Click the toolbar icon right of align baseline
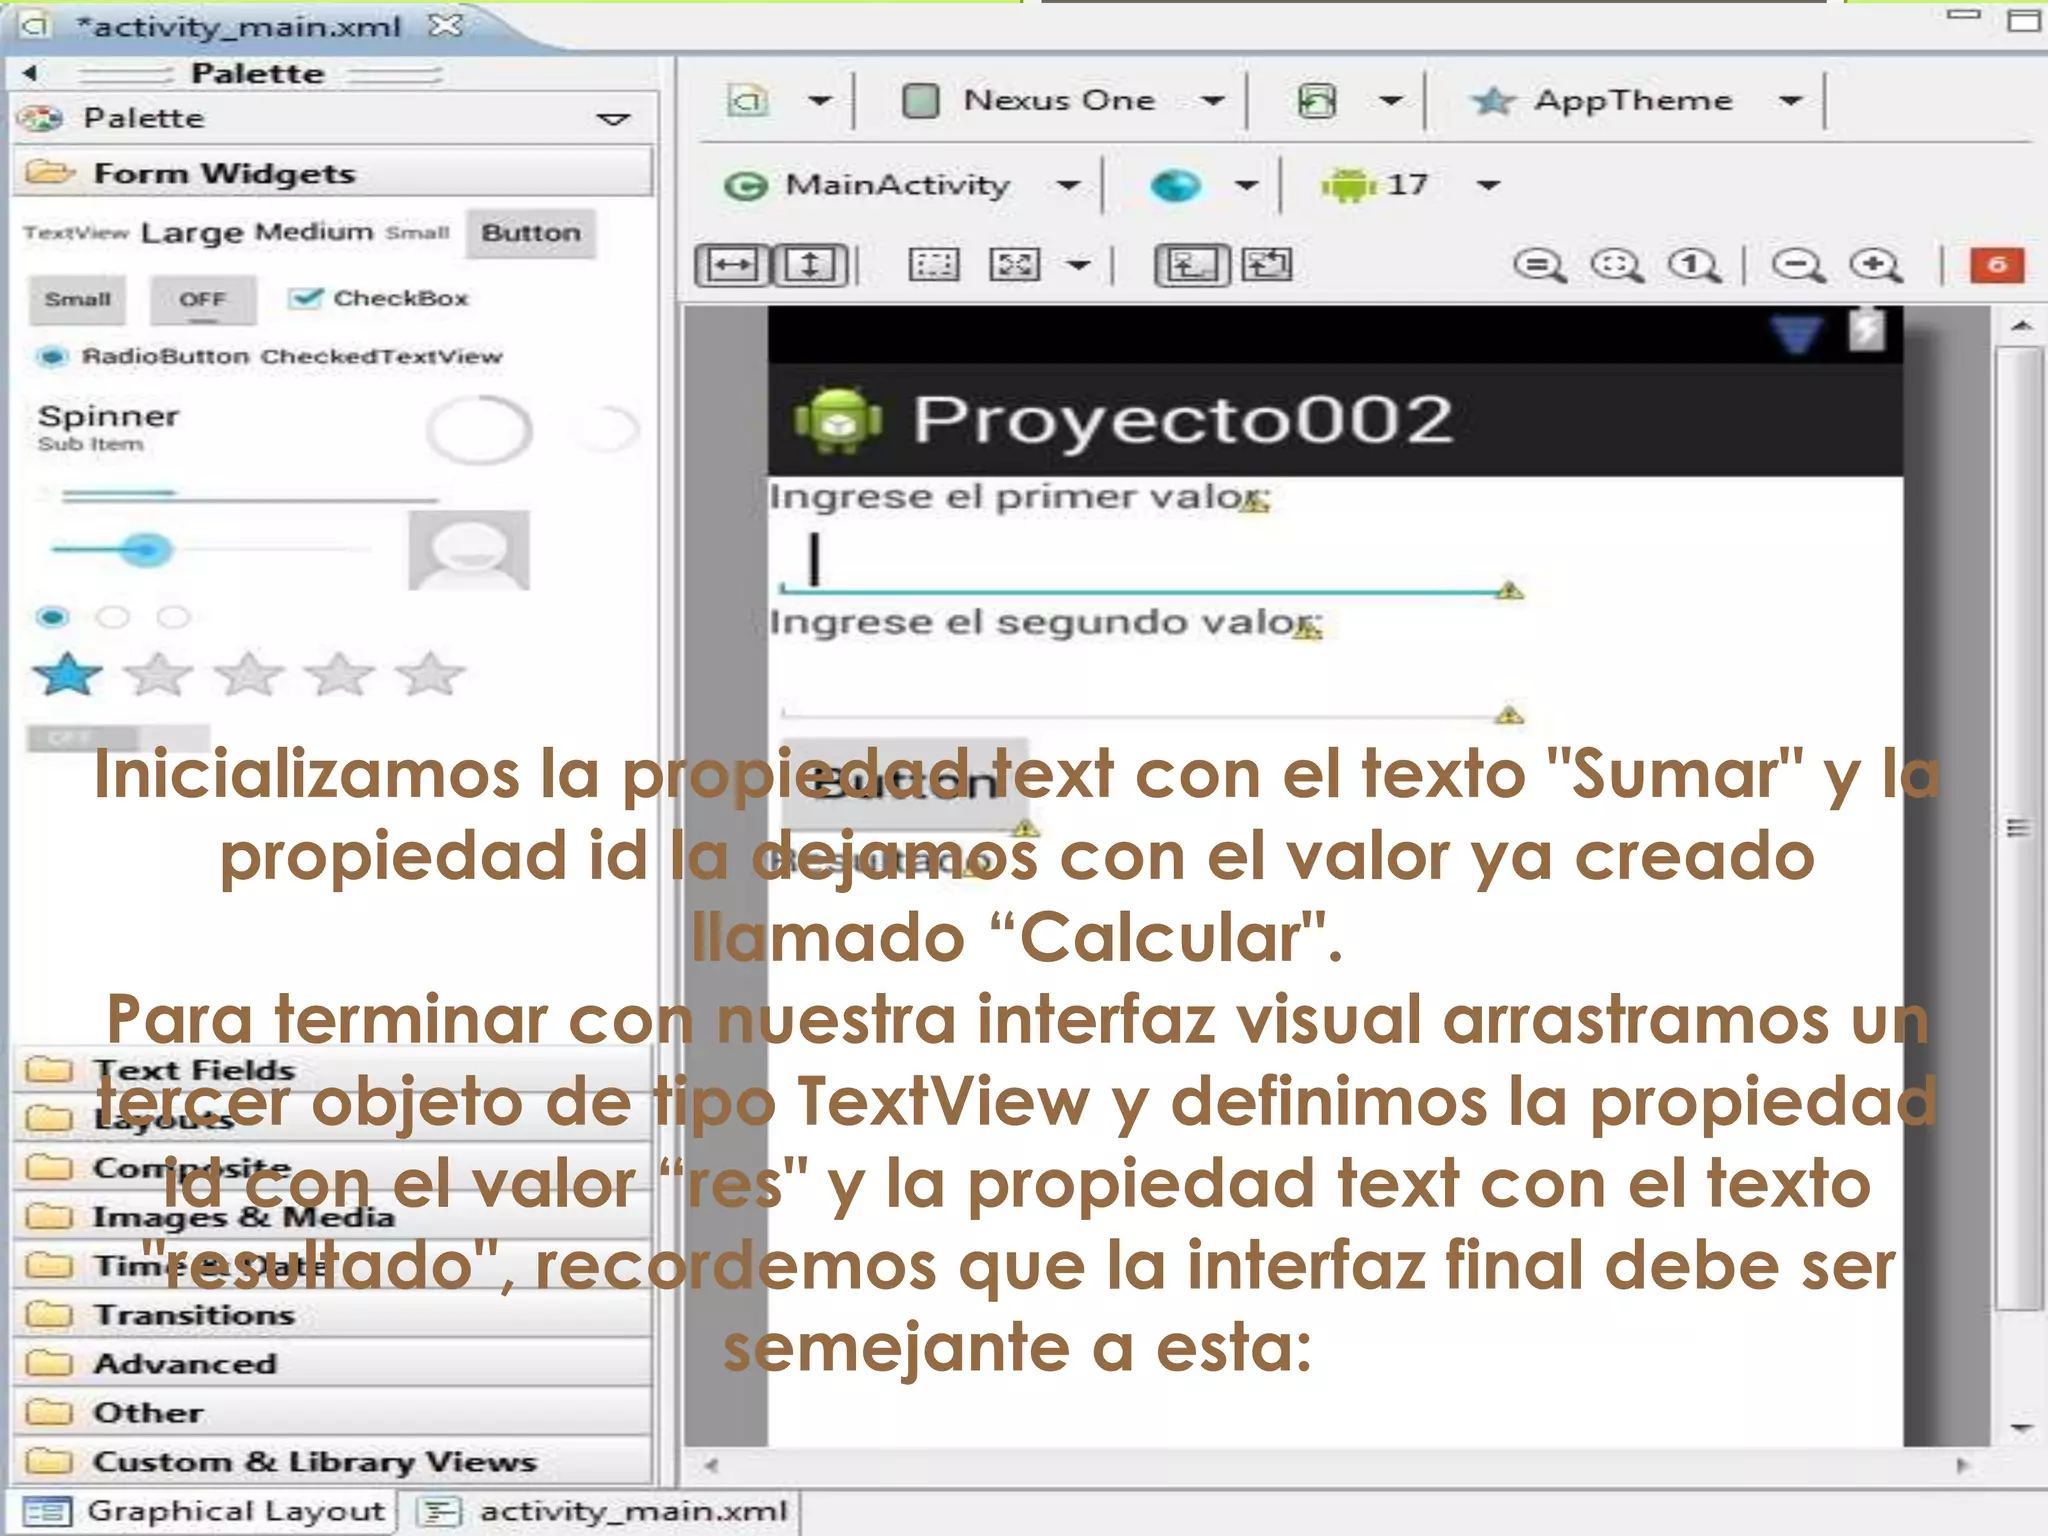The image size is (2048, 1536). coord(1267,265)
